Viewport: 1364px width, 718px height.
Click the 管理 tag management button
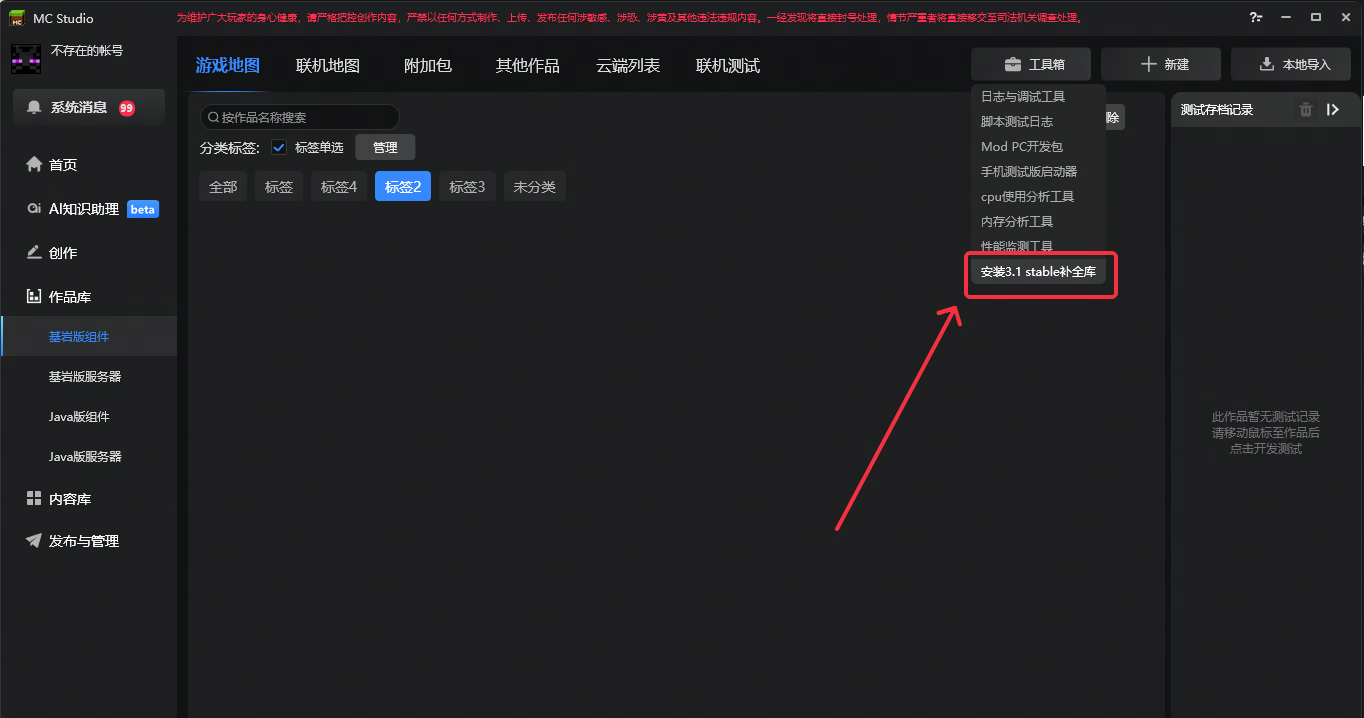tap(385, 148)
